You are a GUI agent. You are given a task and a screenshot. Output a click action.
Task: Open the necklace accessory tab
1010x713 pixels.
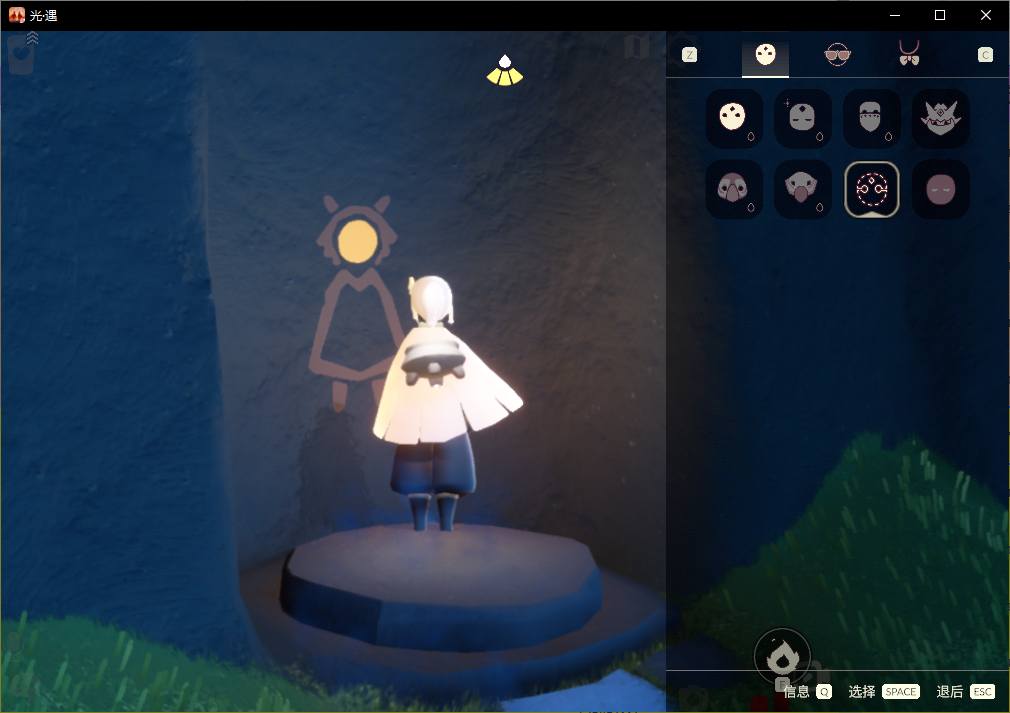coord(909,53)
